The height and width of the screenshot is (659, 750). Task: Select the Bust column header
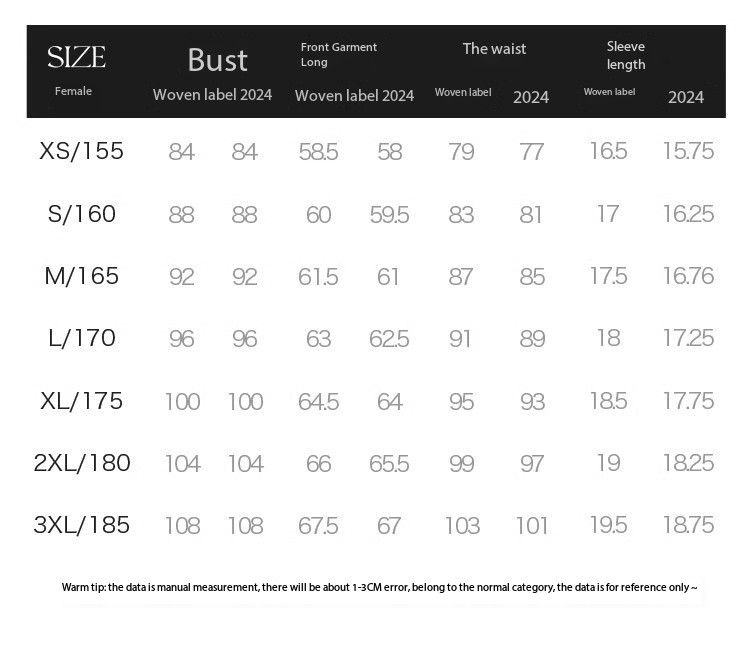[x=217, y=60]
